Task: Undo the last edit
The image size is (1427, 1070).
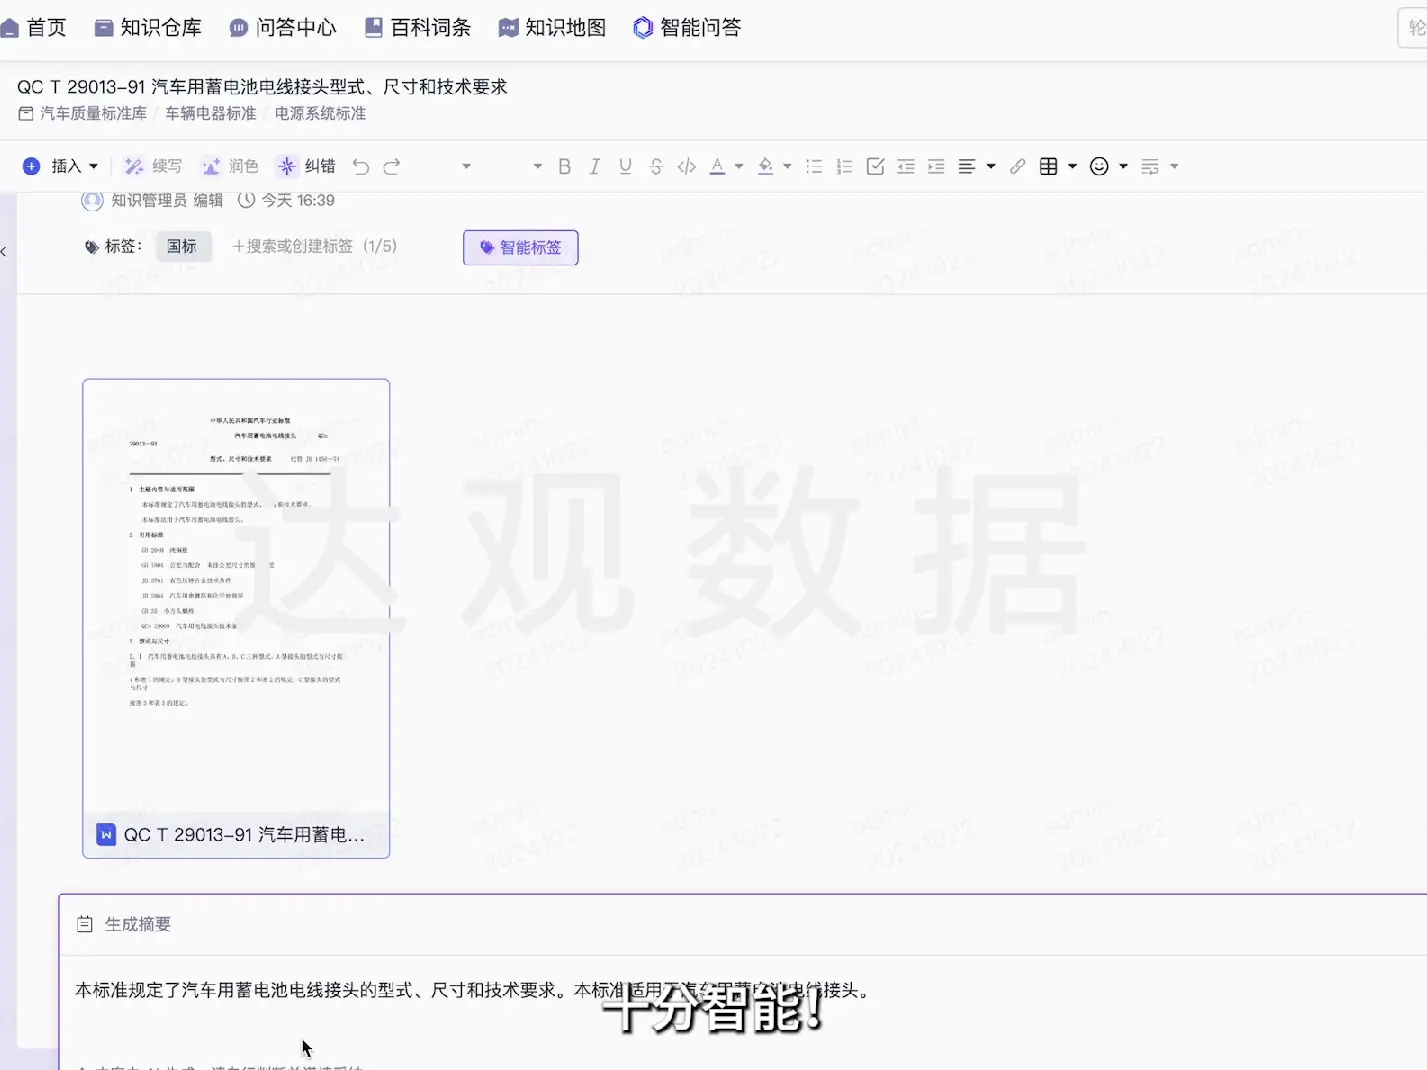Action: (x=360, y=166)
